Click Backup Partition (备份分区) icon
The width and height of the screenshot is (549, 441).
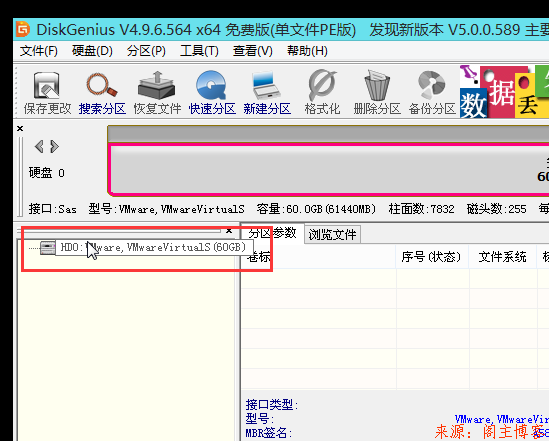(x=432, y=93)
